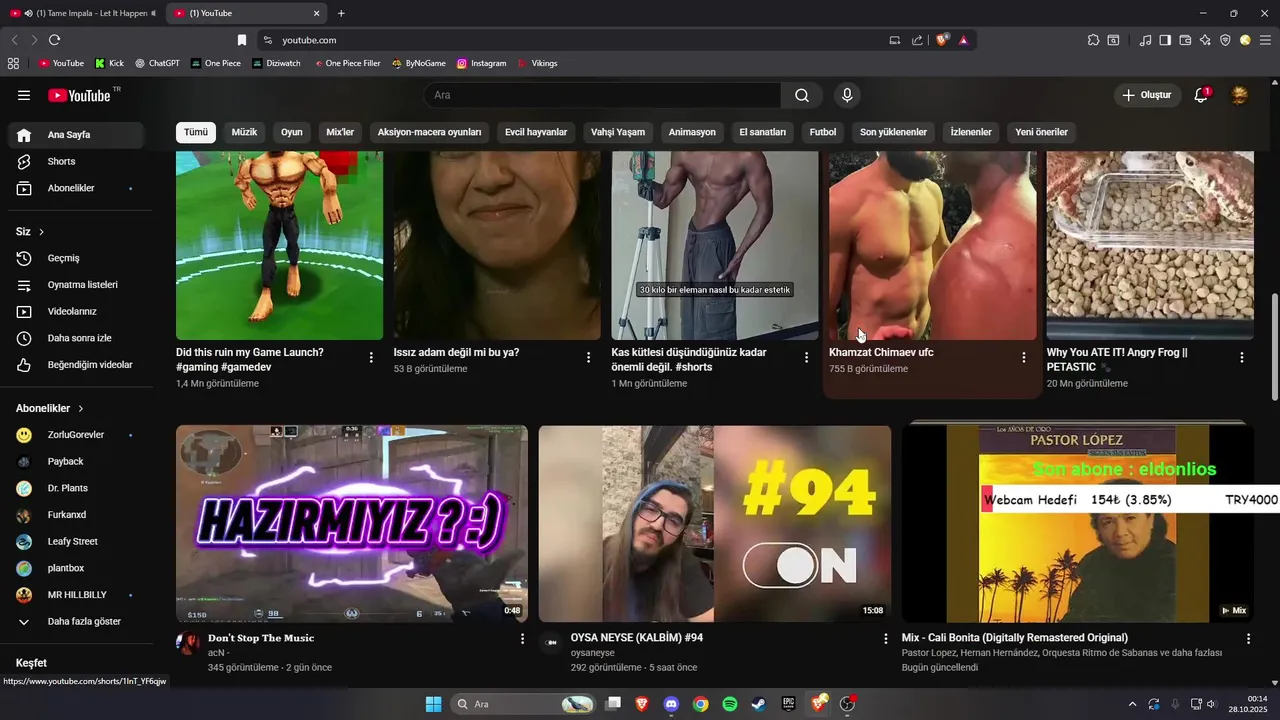Focus the YouTube Ara search field
Viewport: 1280px width, 720px height.
click(x=602, y=95)
